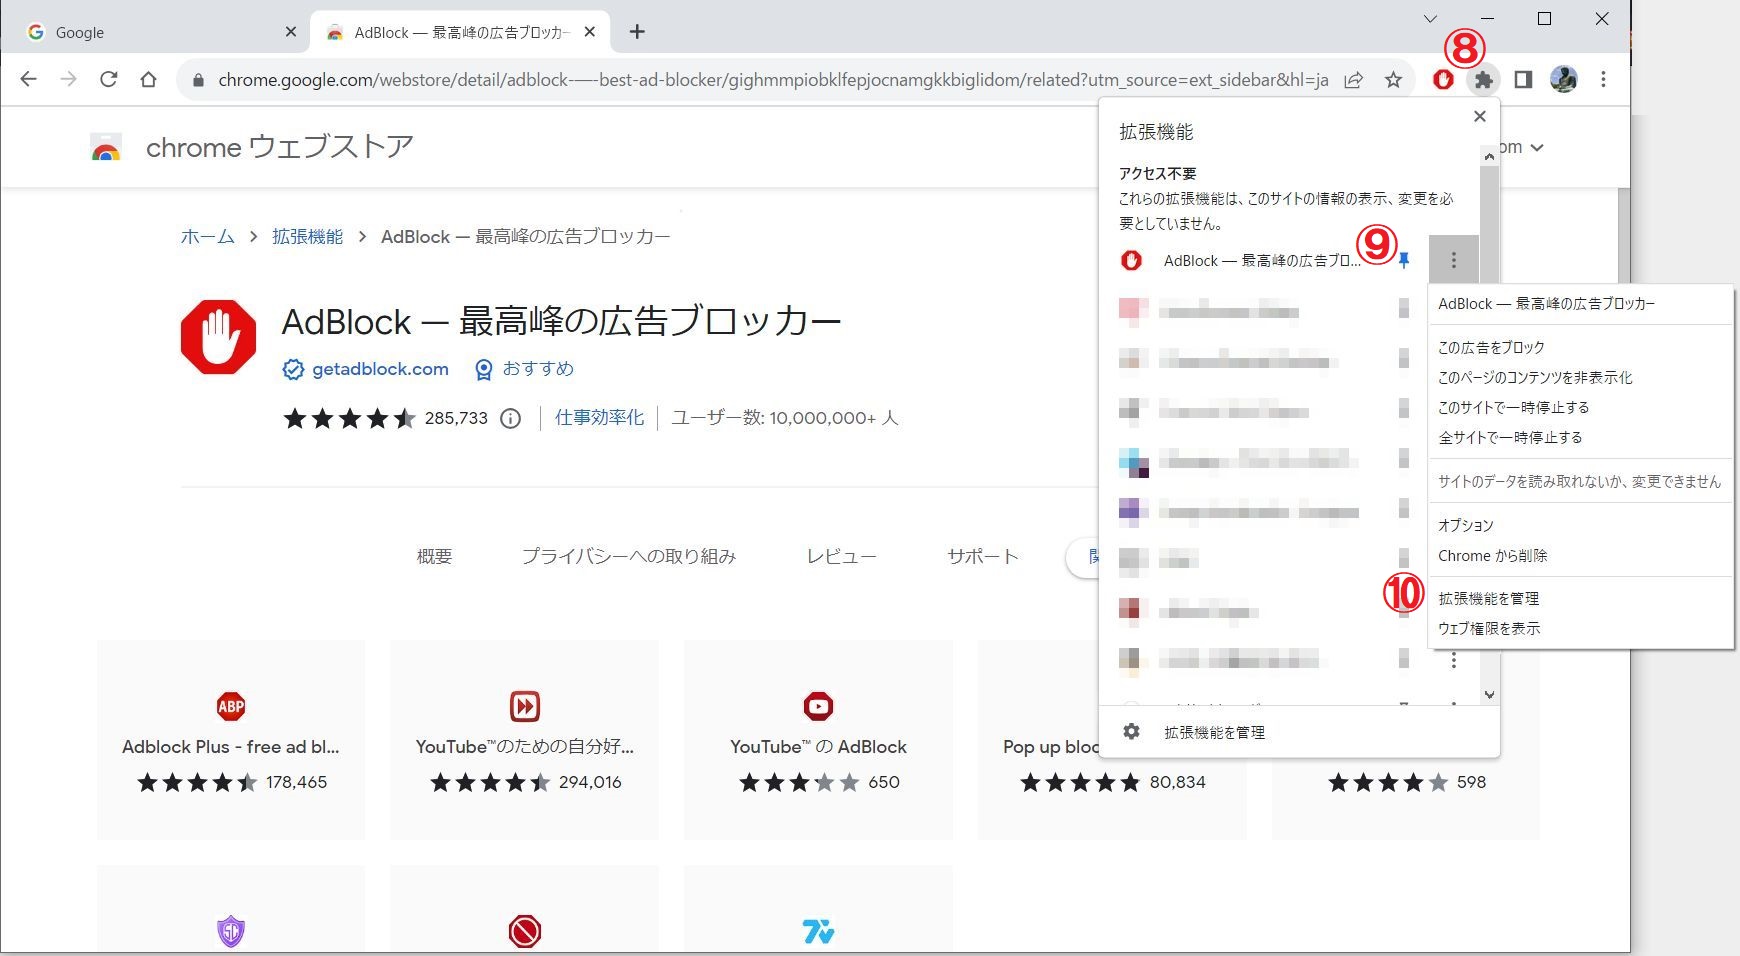Viewport: 1740px width, 956px height.
Task: Select ウェブ権限を表示 in the context menu
Action: point(1580,628)
